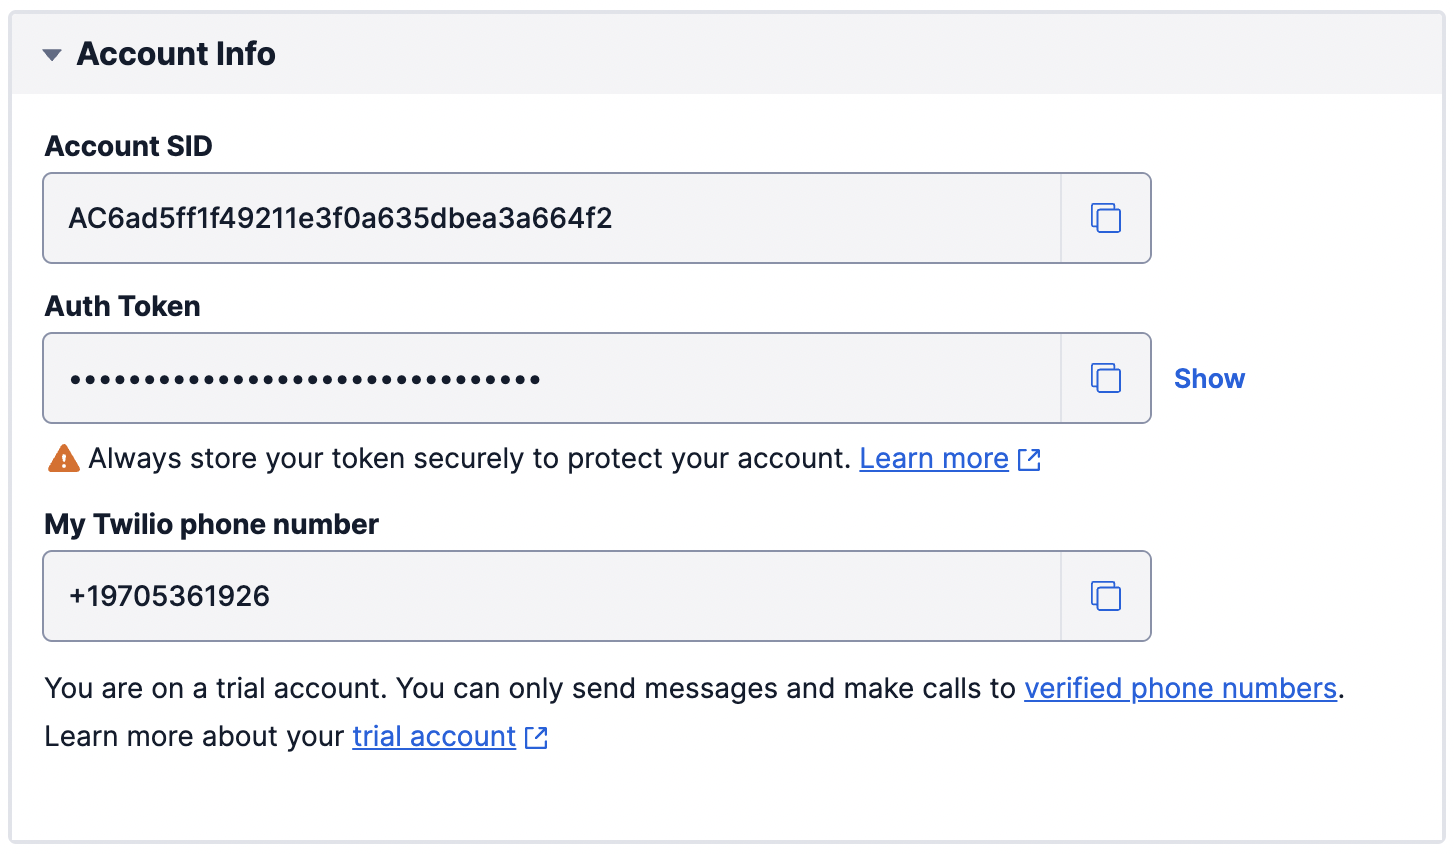Click the trial account notice sentence
Image resolution: width=1454 pixels, height=854 pixels.
(x=530, y=688)
